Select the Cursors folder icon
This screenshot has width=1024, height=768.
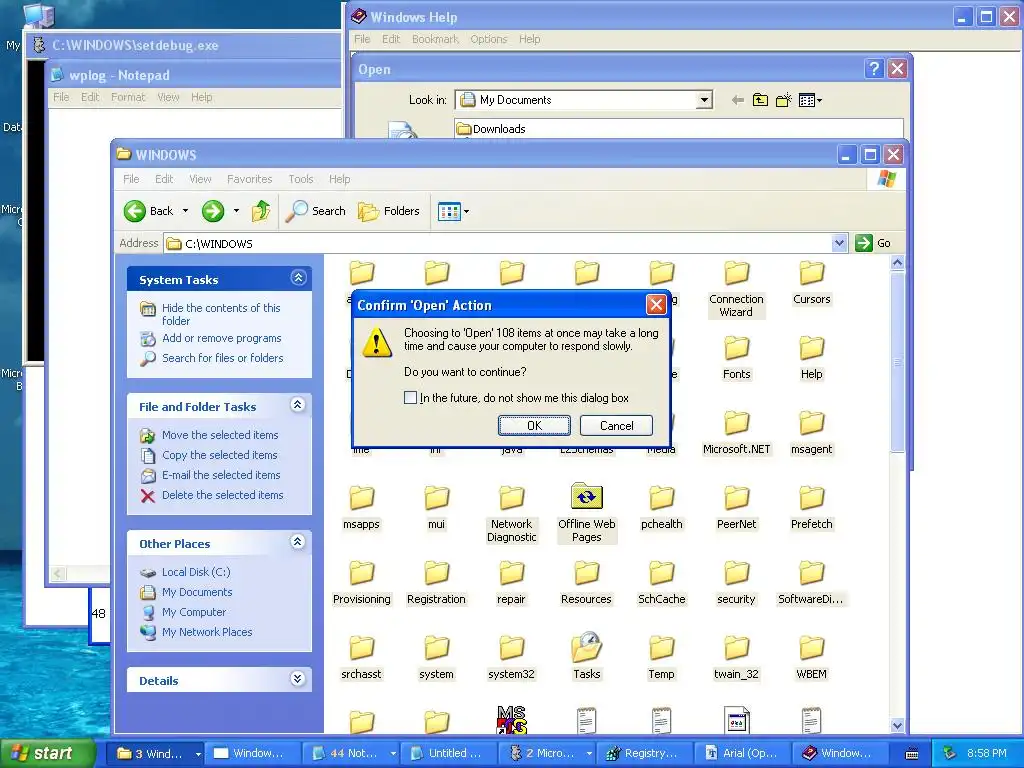tap(812, 273)
